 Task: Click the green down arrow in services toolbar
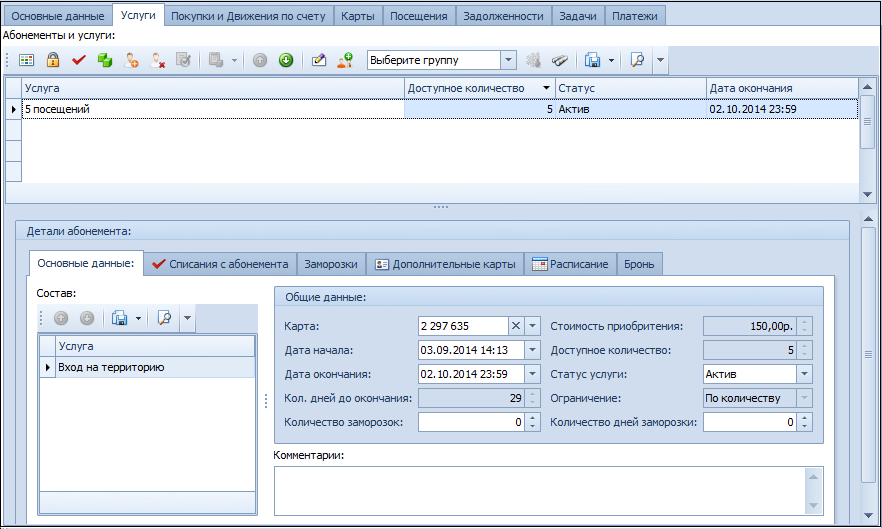(286, 60)
